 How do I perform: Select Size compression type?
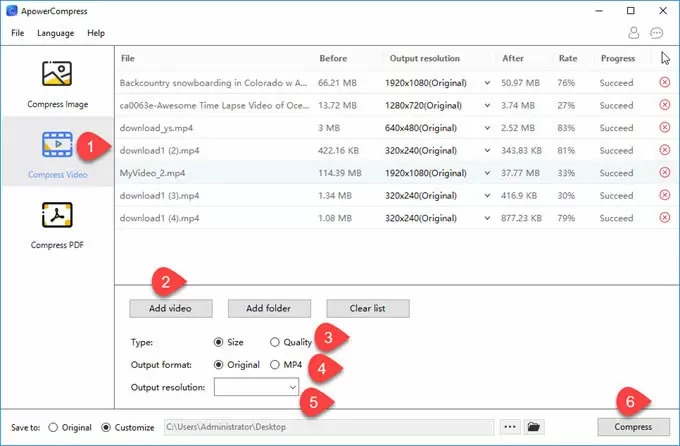point(219,342)
